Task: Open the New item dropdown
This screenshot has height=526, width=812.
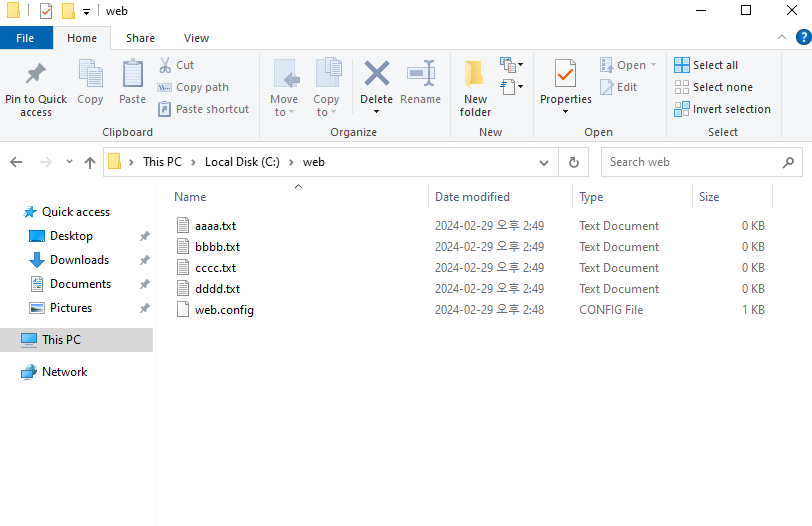Action: (512, 65)
